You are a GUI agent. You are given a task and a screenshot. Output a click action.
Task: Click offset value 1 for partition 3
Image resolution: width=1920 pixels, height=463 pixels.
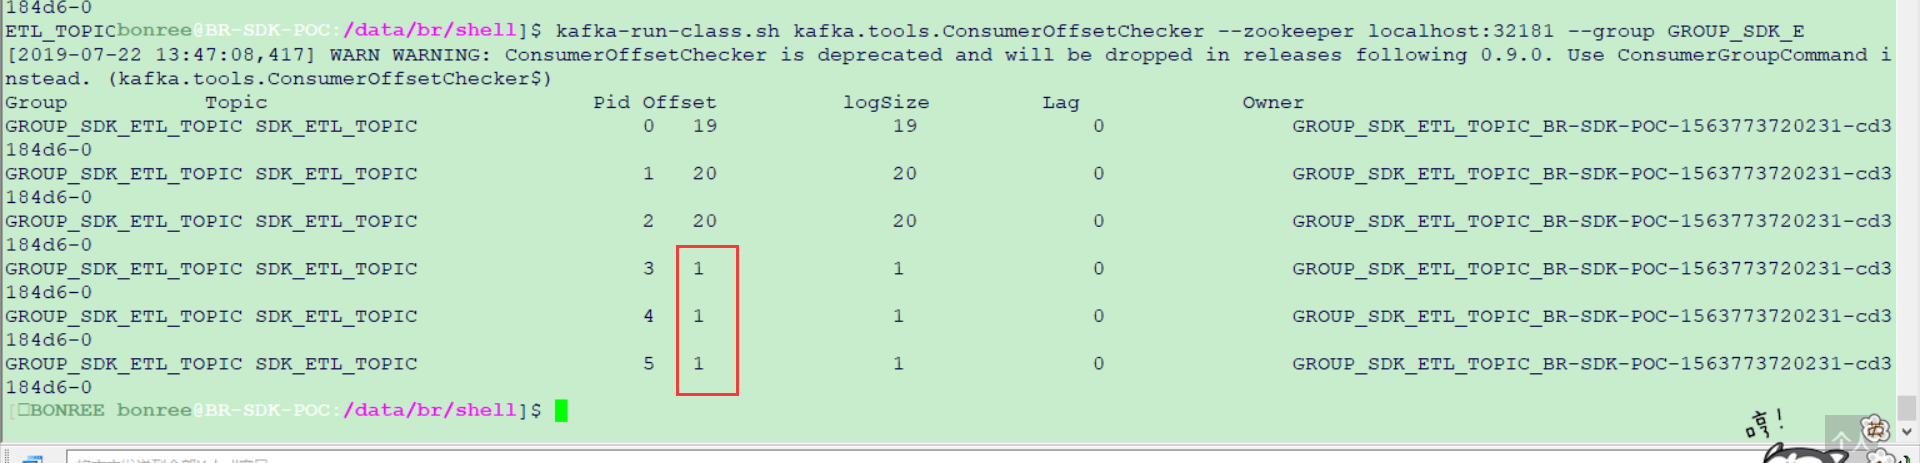point(699,269)
